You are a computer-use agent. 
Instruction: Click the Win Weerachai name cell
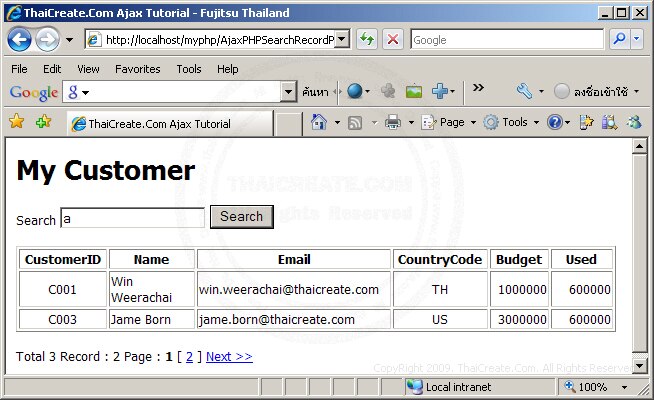coord(152,289)
